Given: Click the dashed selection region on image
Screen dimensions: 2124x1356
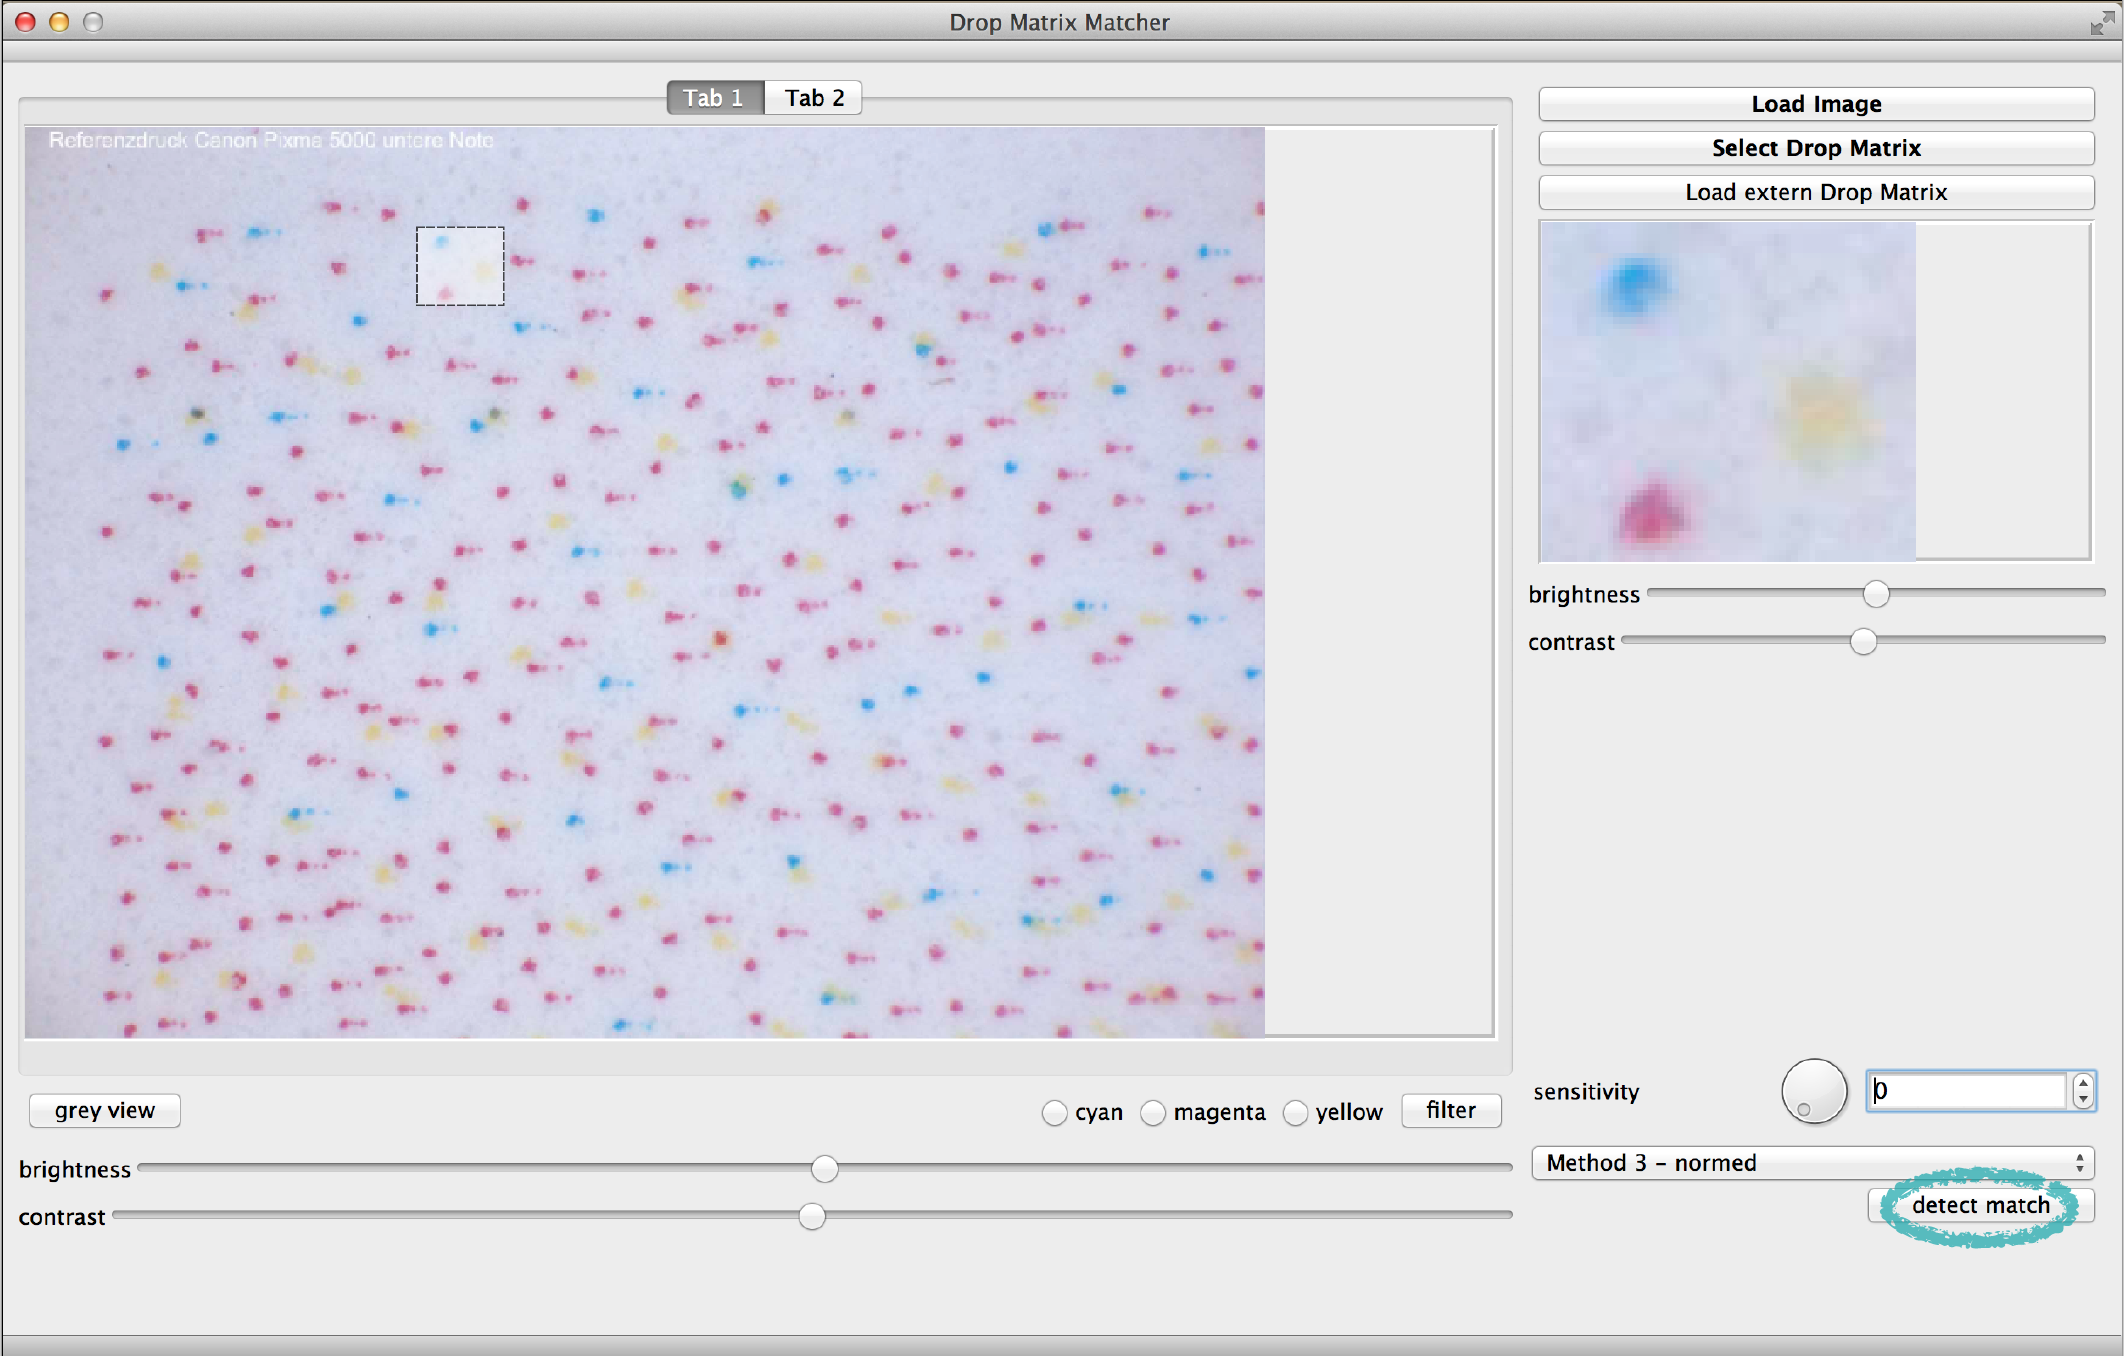Looking at the screenshot, I should (x=460, y=265).
